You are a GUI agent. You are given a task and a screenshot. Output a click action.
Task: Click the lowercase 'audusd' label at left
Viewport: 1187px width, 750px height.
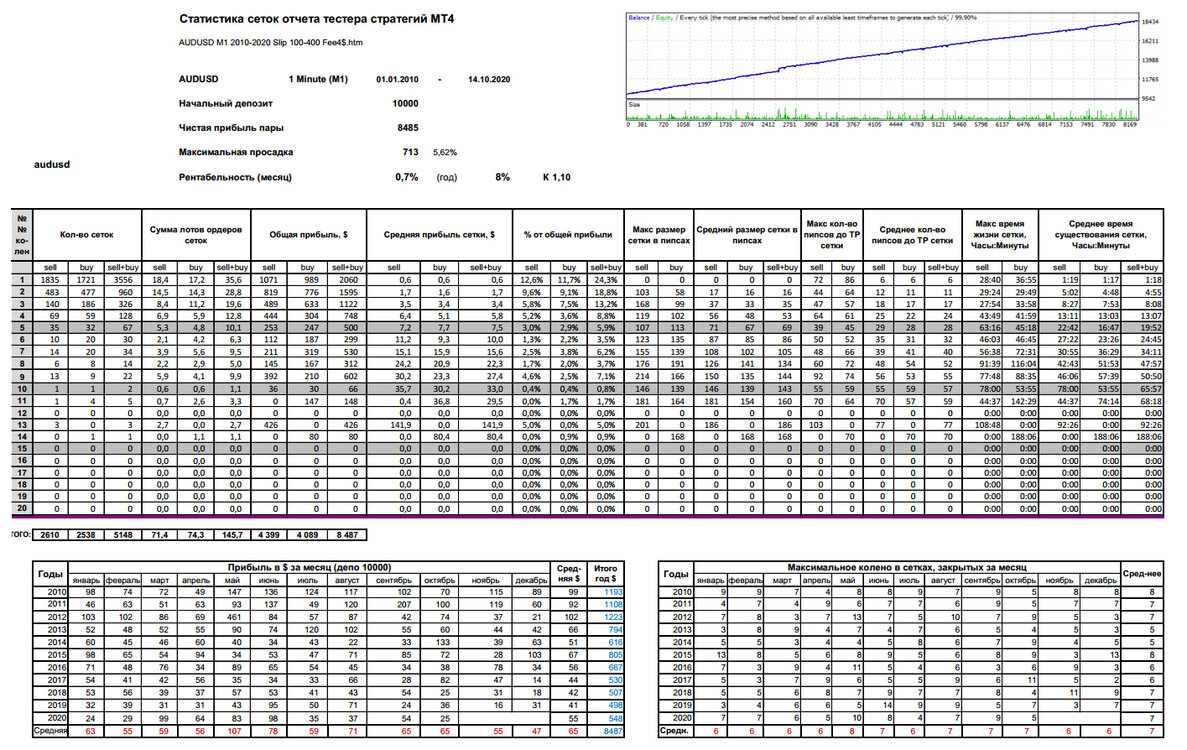tap(52, 164)
